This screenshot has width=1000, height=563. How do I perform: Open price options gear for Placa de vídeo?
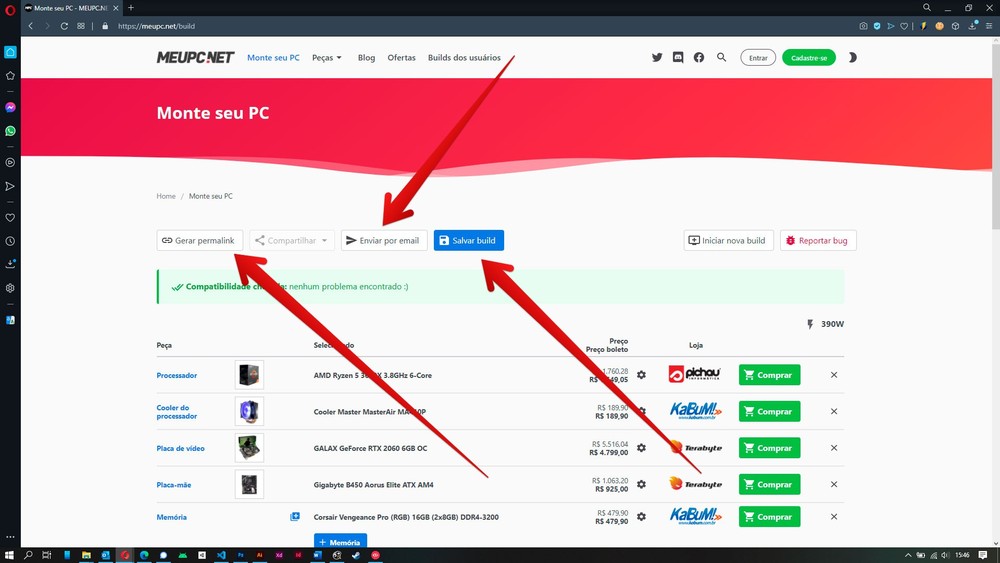click(x=641, y=448)
